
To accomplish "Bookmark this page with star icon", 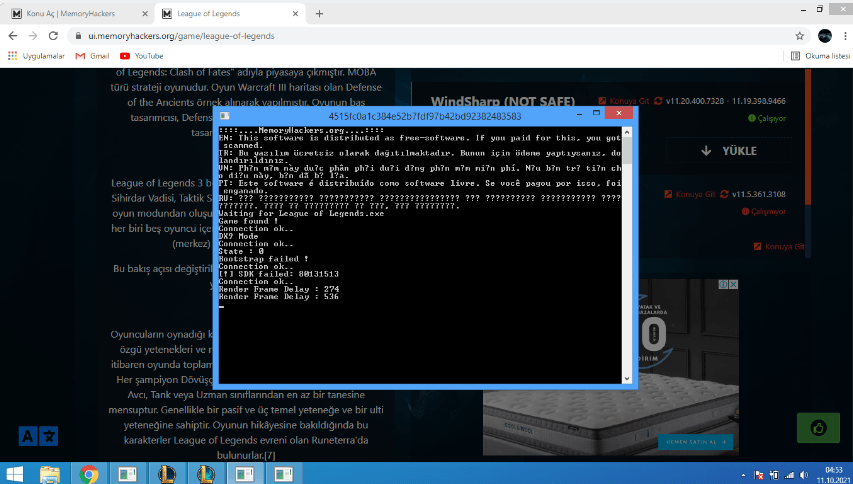I will coord(799,36).
